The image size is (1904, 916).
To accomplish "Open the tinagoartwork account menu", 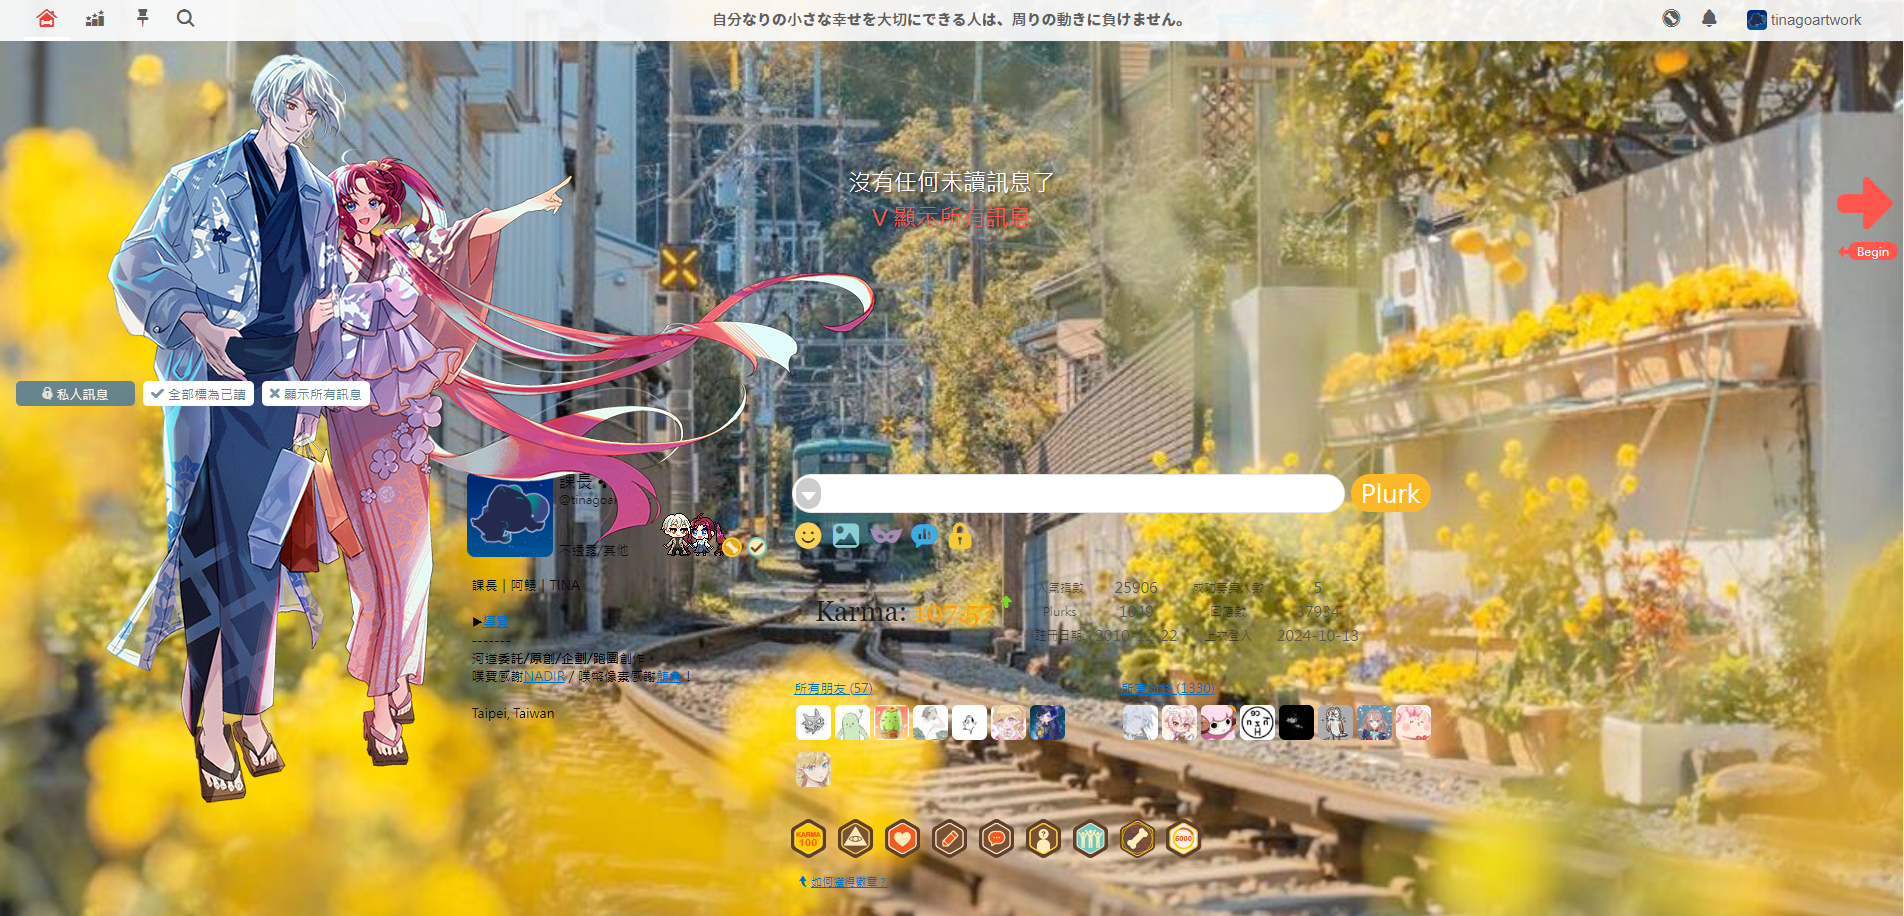I will coord(1804,20).
